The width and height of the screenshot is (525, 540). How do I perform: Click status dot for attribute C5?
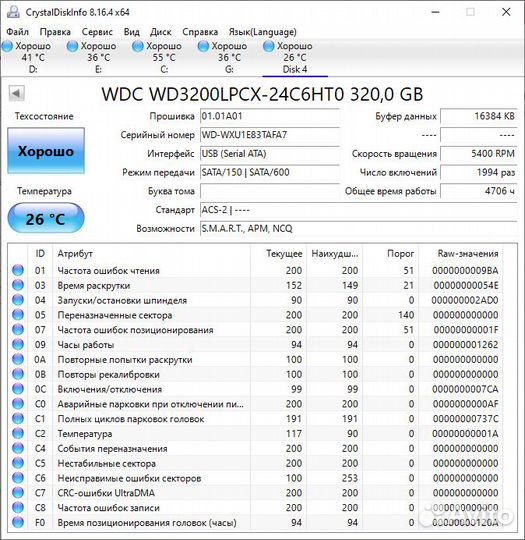click(18, 463)
